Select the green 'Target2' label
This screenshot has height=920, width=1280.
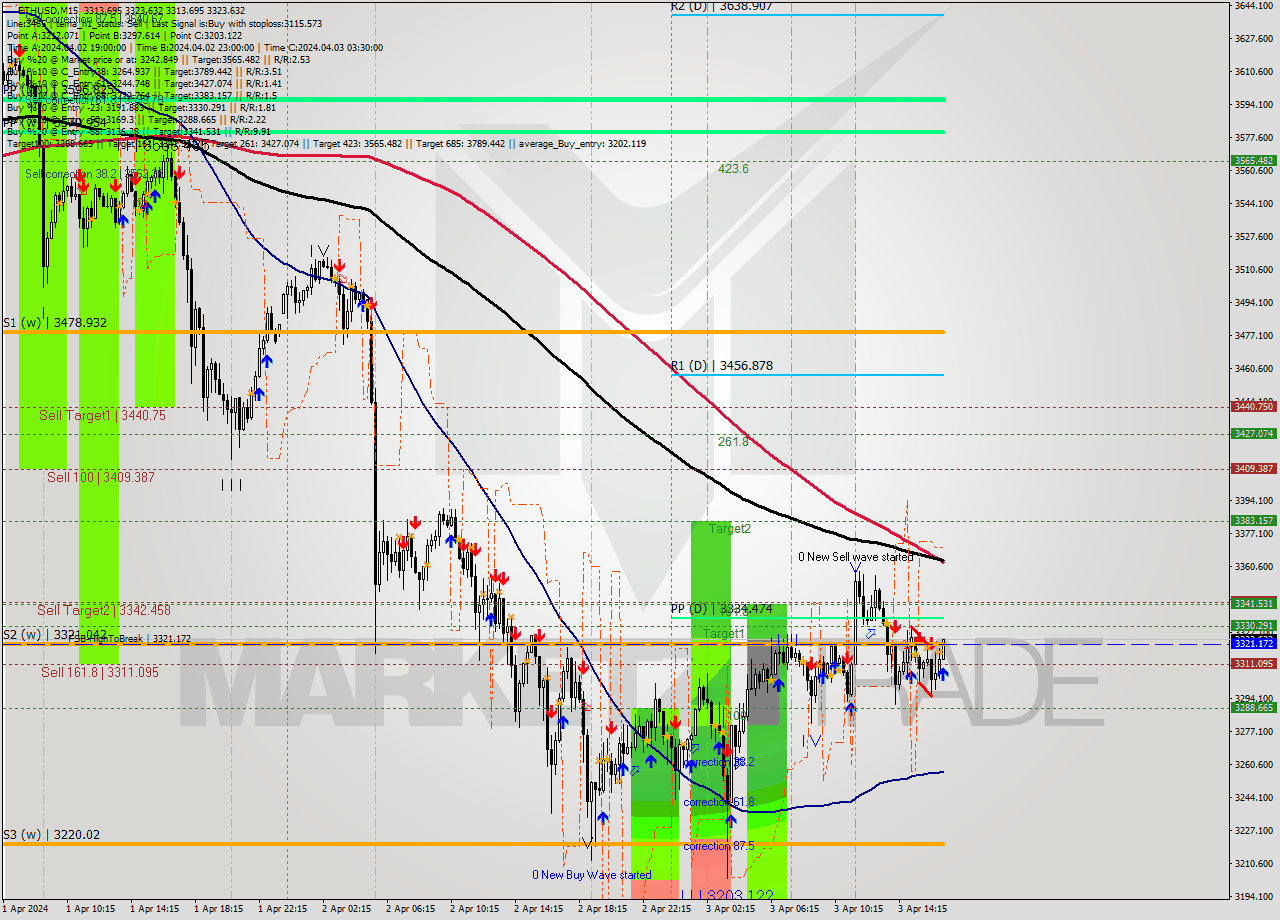[x=730, y=528]
